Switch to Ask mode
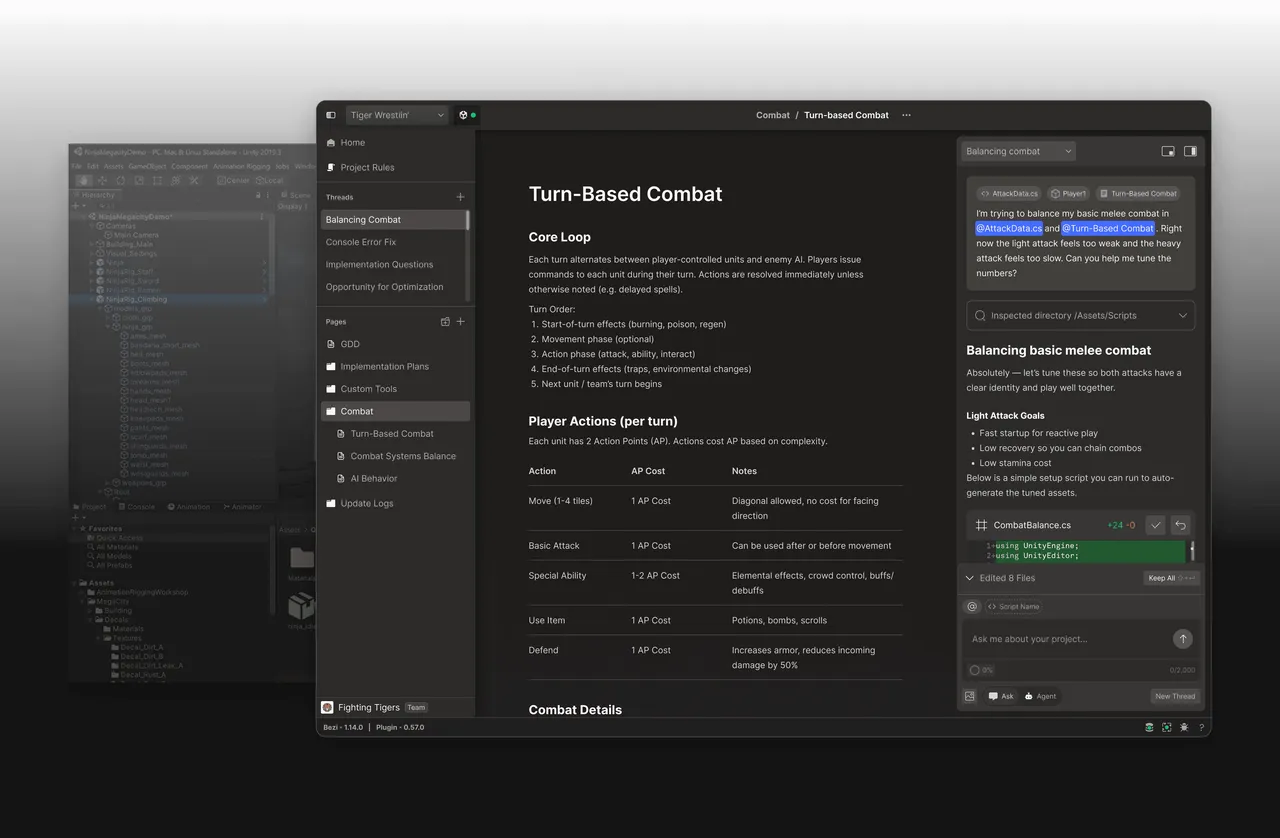This screenshot has height=838, width=1280. 1001,696
